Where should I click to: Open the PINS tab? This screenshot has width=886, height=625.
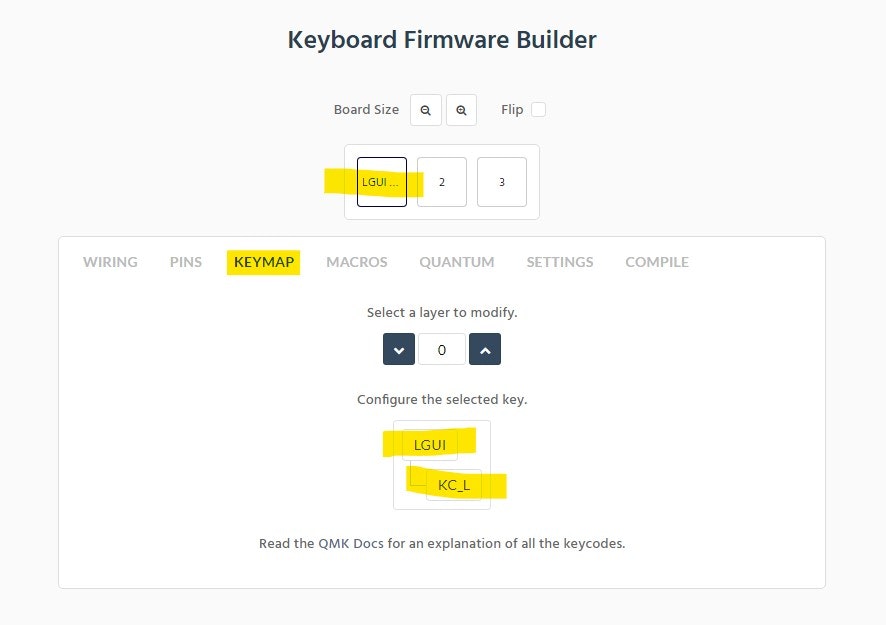point(186,262)
